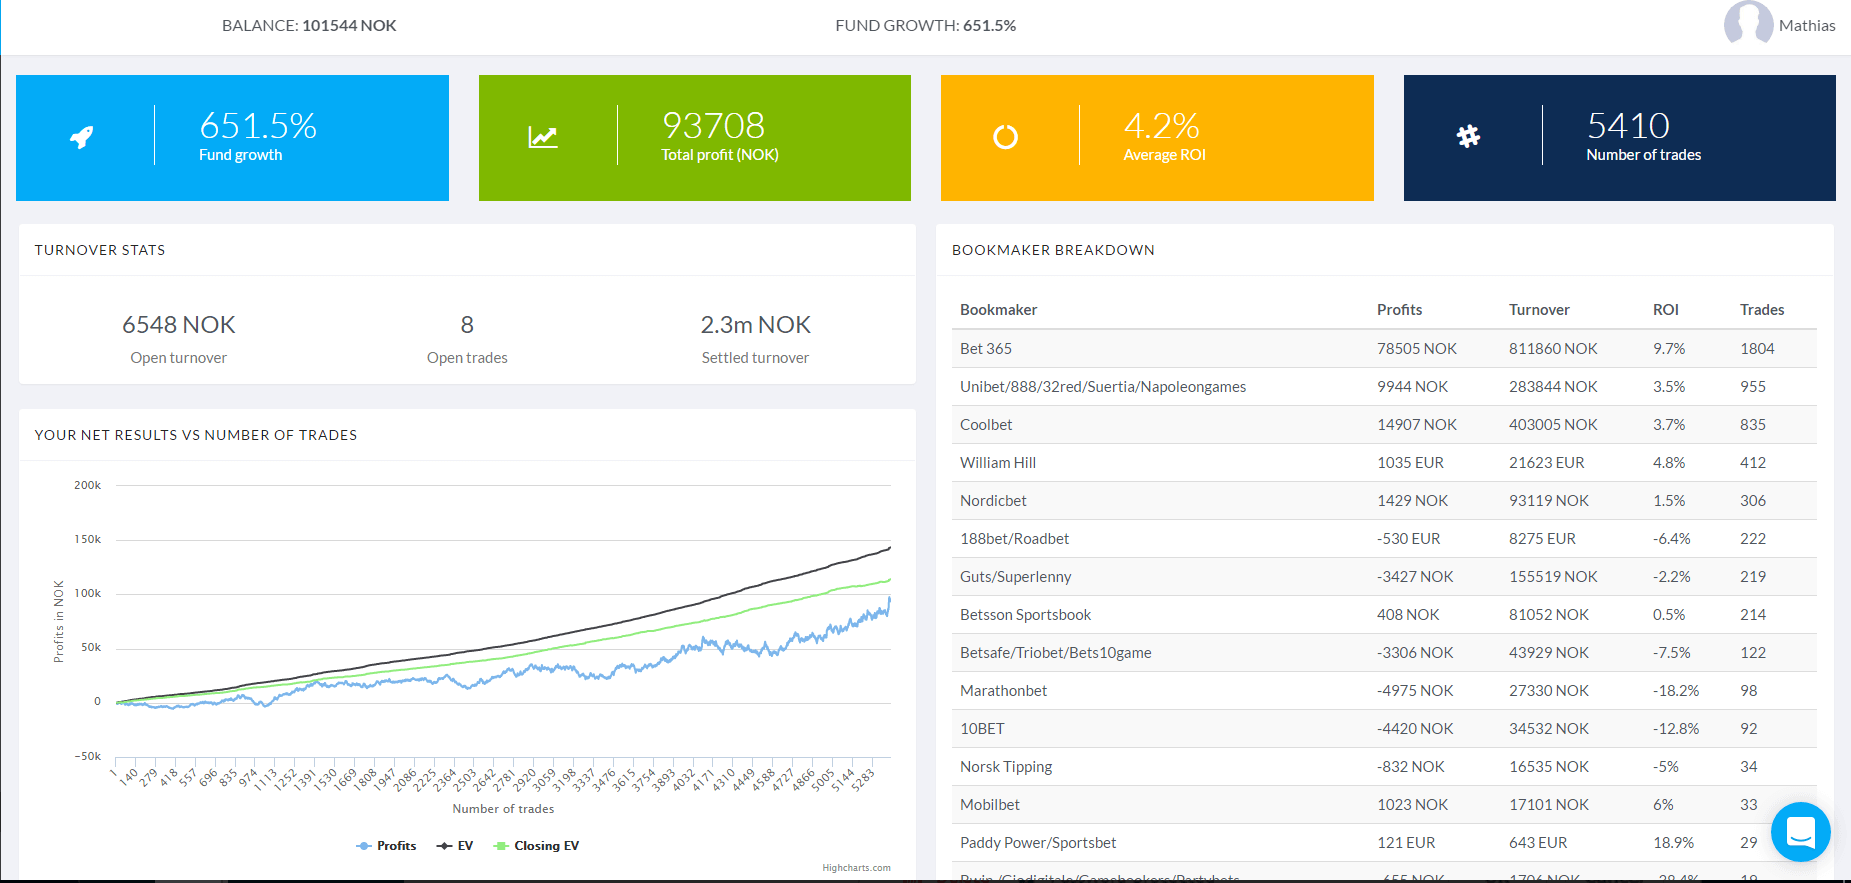Click the line chart icon in Total profit card

coord(543,137)
